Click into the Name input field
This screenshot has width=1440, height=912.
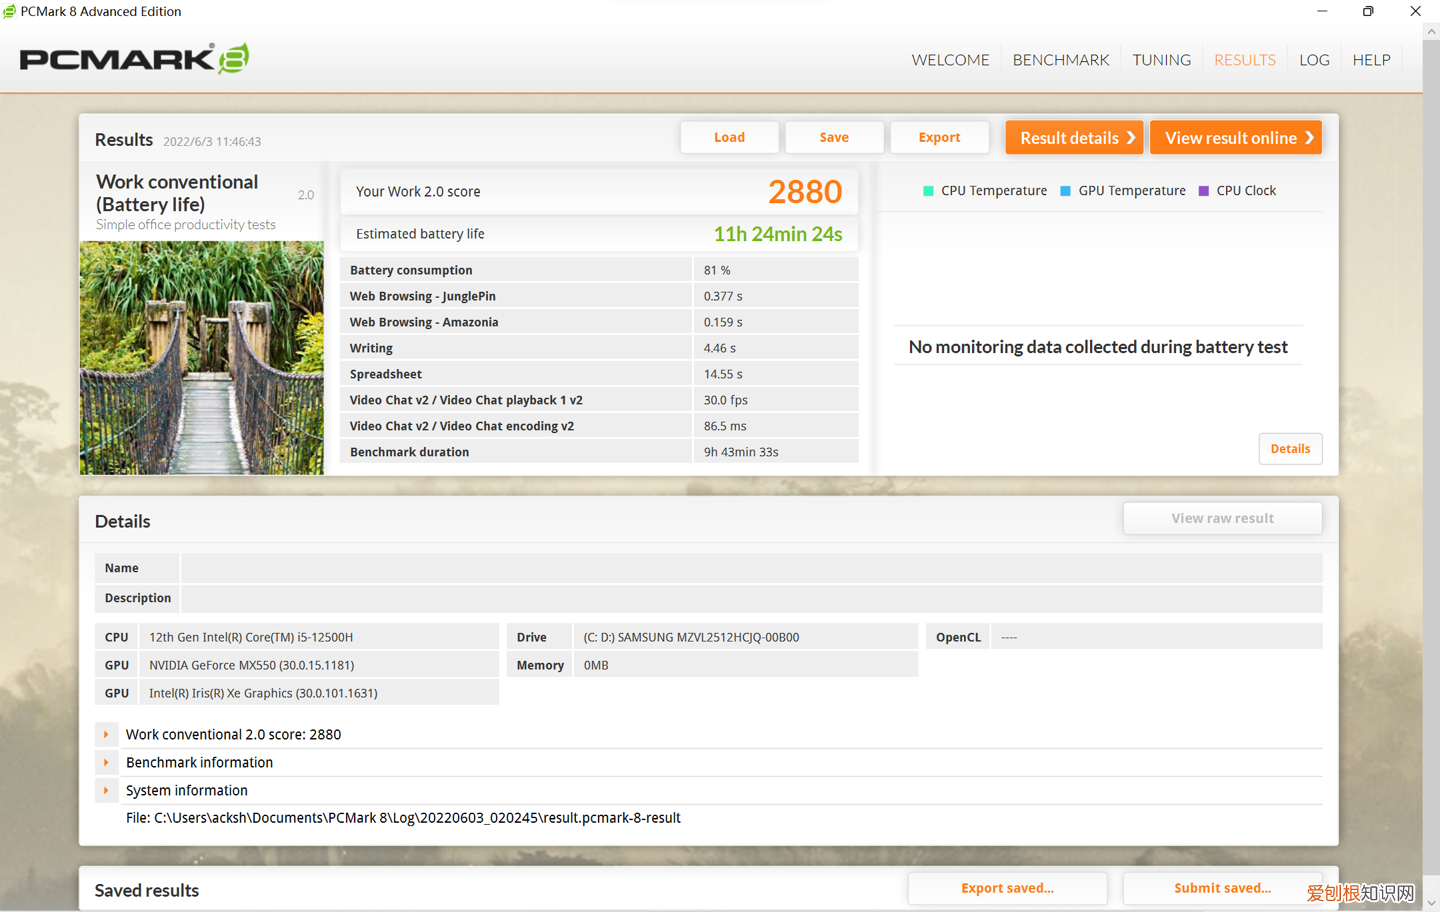[x=750, y=568]
